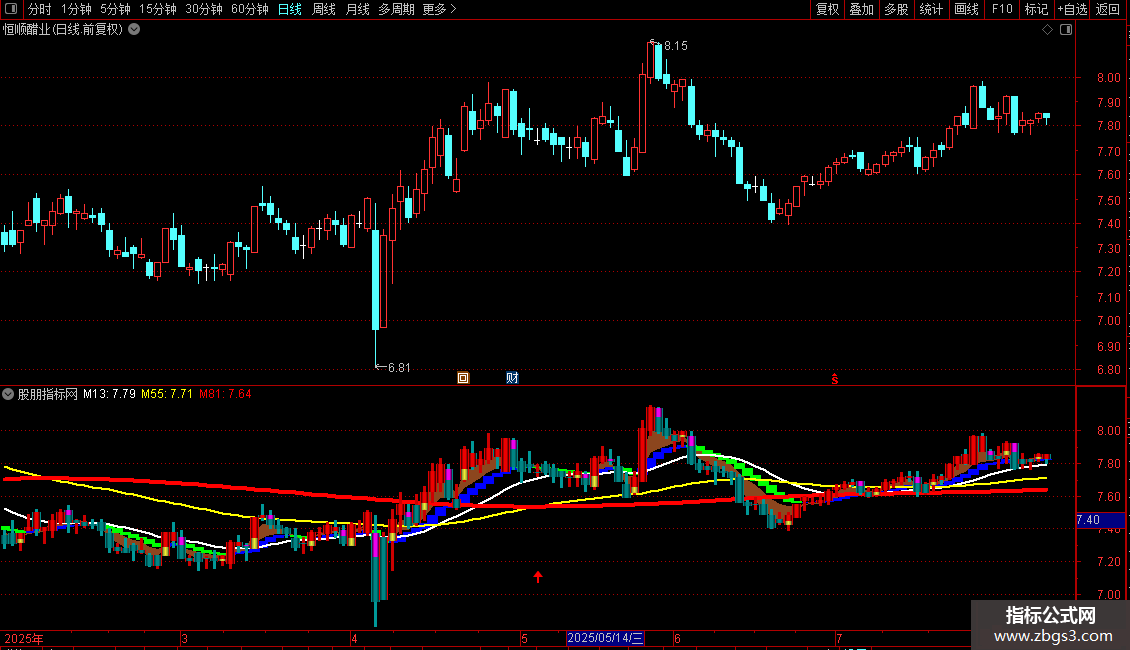Viewport: 1130px width, 650px height.
Task: Click the diamond icon above the chart
Action: click(x=1048, y=30)
